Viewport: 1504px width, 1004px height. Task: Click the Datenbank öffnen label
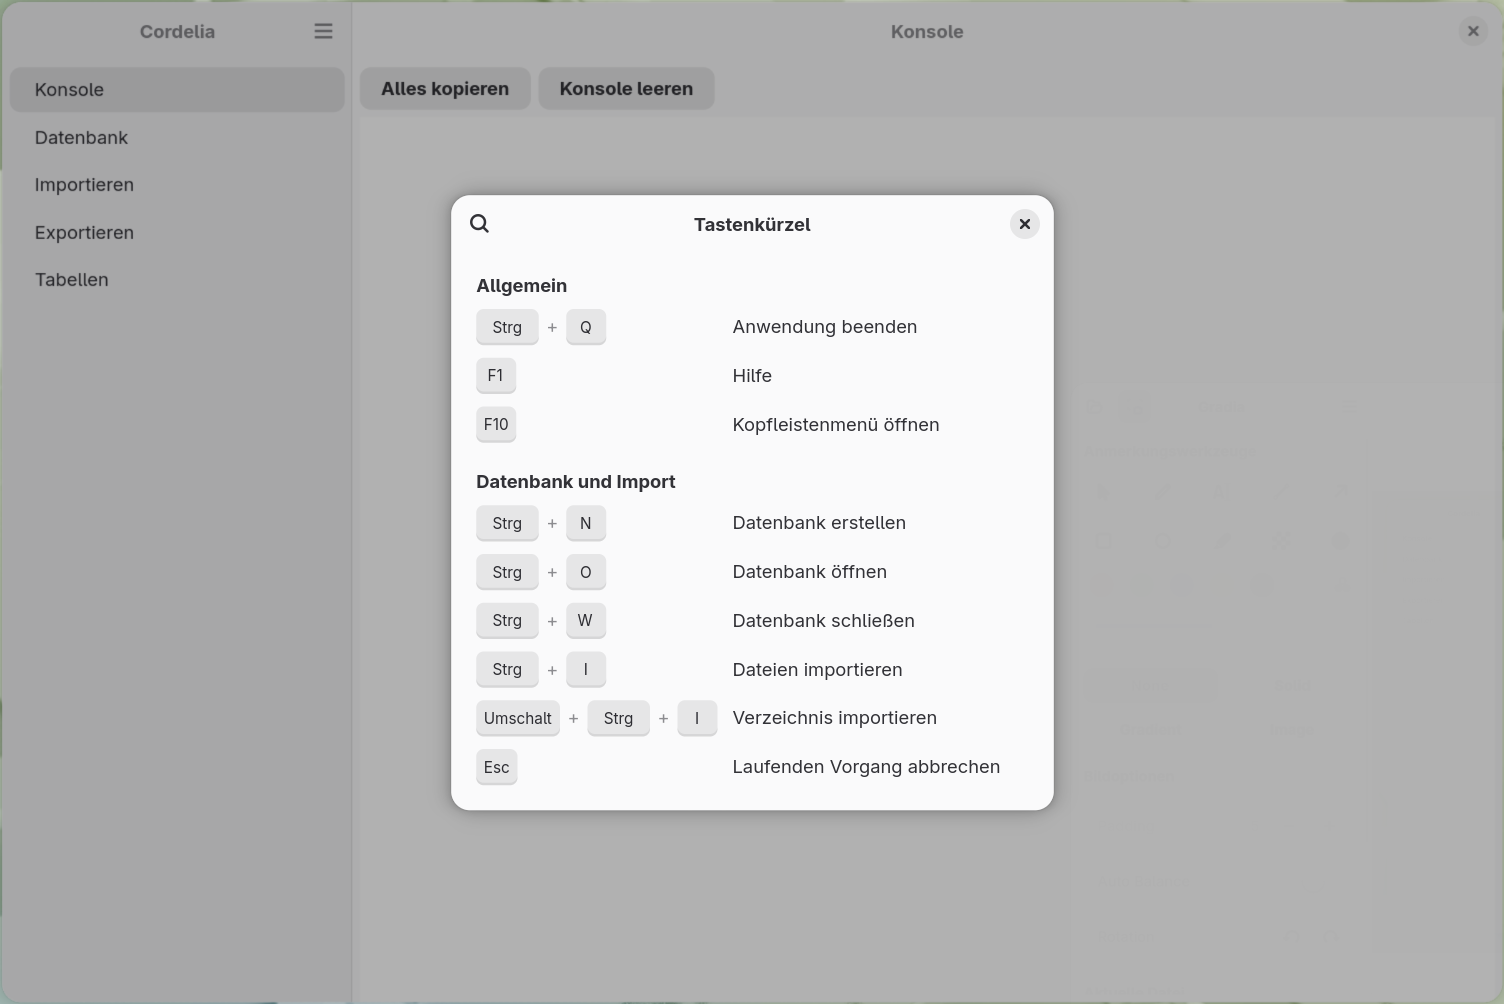click(810, 572)
